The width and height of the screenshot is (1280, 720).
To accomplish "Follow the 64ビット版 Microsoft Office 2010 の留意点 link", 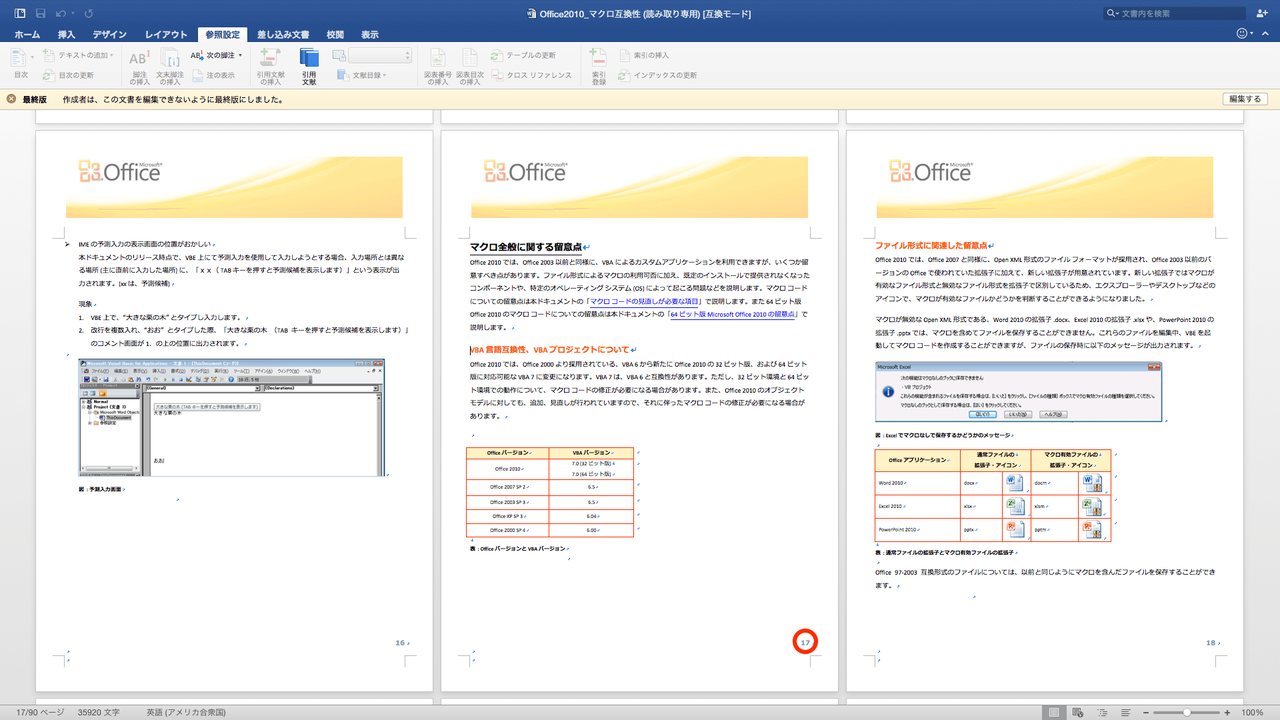I will point(733,314).
